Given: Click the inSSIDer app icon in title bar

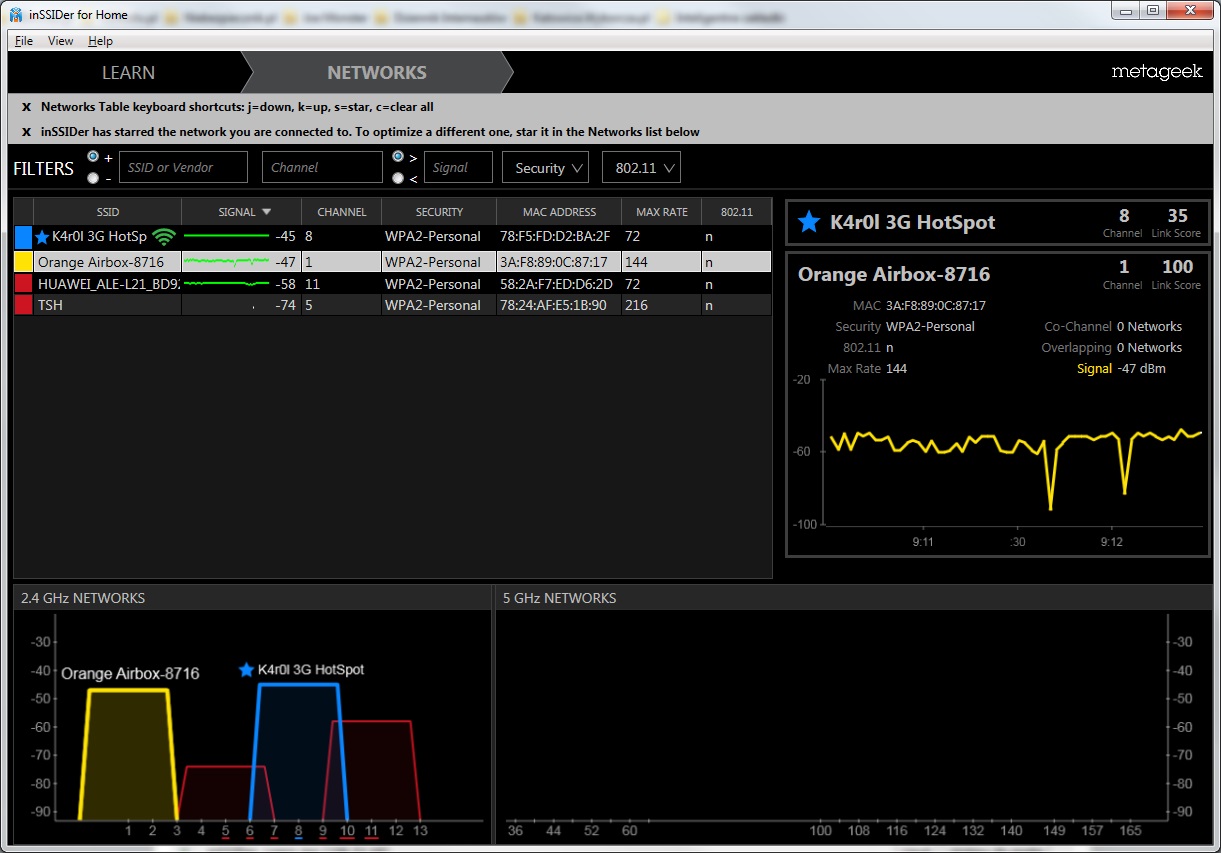Looking at the screenshot, I should pos(16,12).
